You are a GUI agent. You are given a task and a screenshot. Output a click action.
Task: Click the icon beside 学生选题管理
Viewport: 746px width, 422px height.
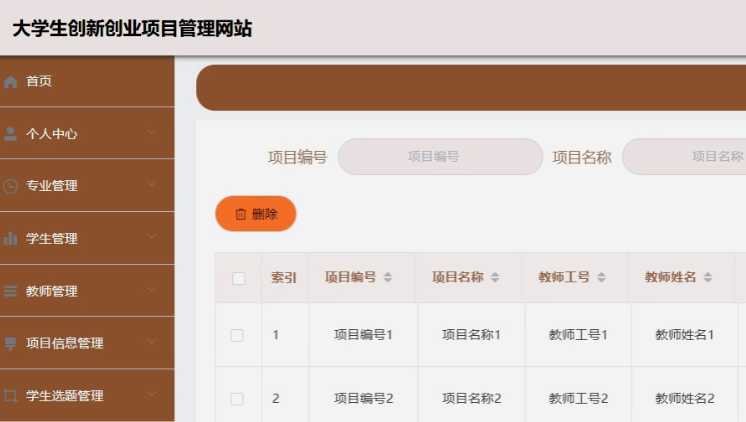click(11, 396)
